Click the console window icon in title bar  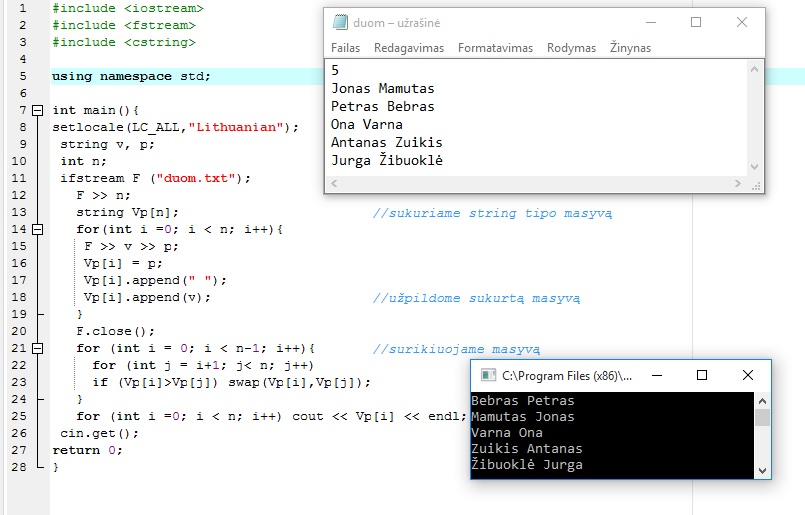pyautogui.click(x=488, y=375)
